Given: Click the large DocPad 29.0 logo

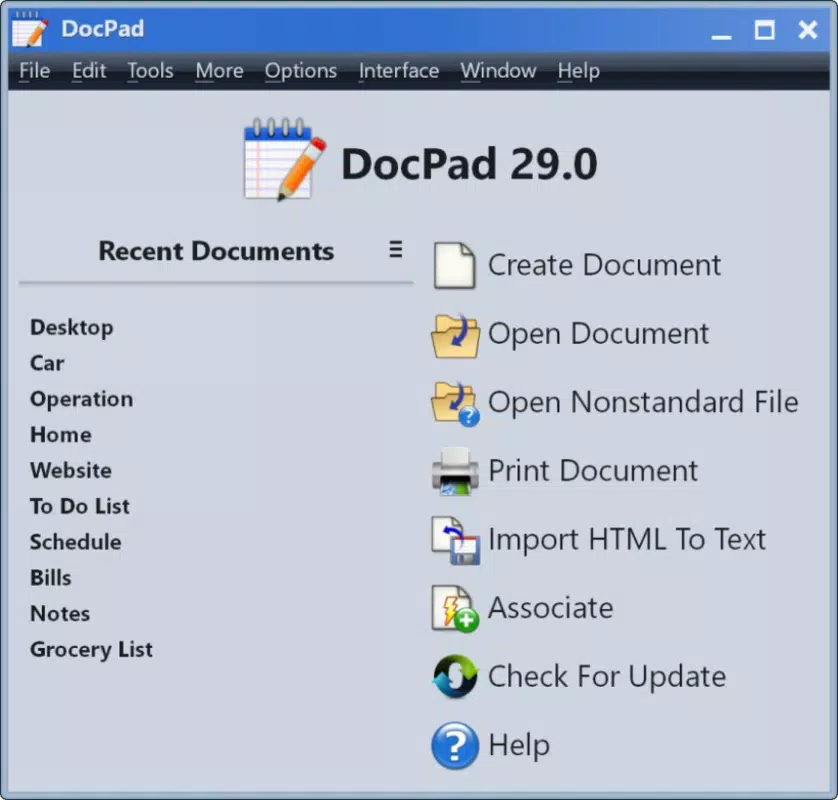Looking at the screenshot, I should (284, 159).
